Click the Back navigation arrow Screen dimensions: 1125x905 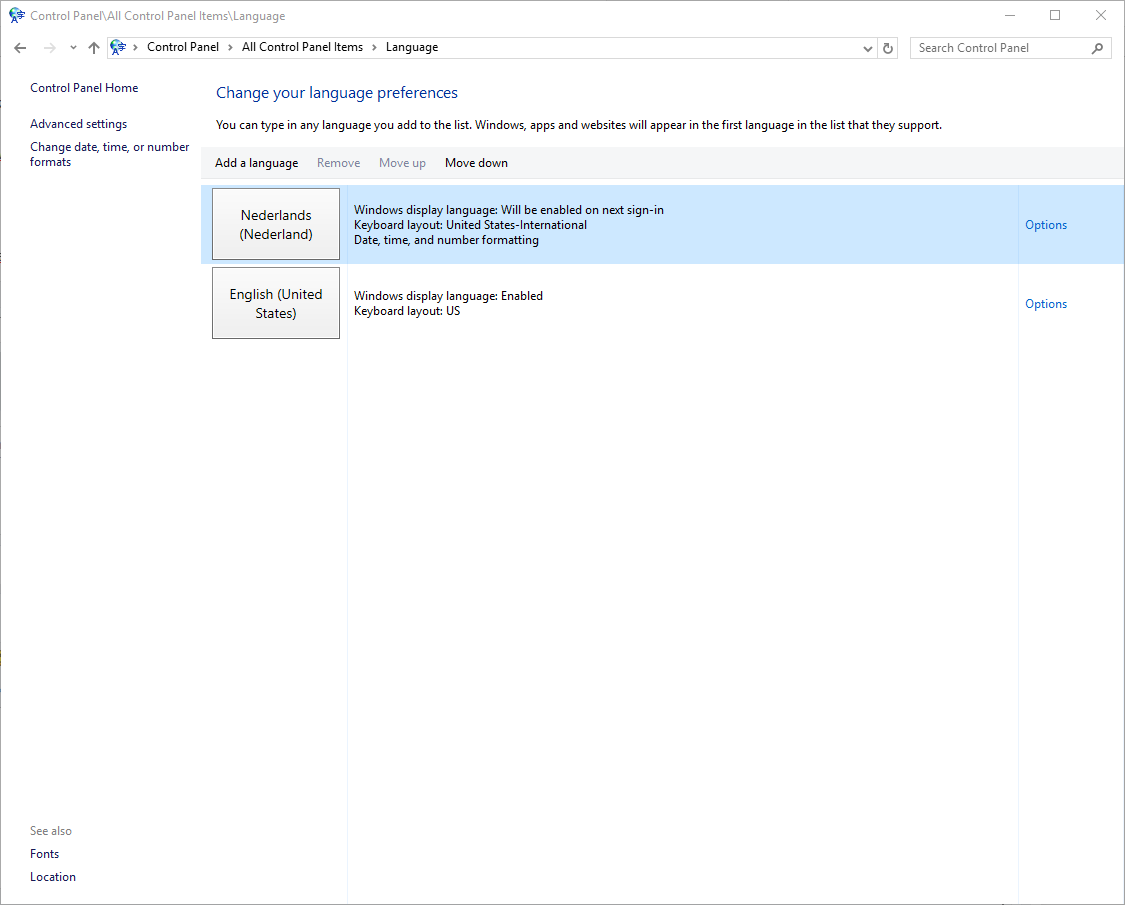[x=20, y=48]
